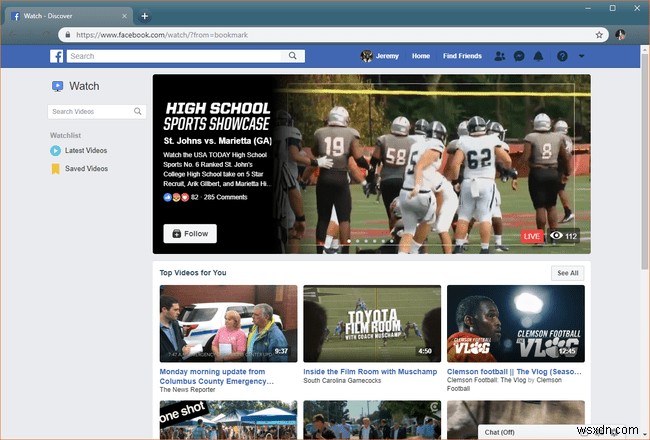Click the LIVE badge on featured video
The height and width of the screenshot is (440, 650).
coord(532,236)
